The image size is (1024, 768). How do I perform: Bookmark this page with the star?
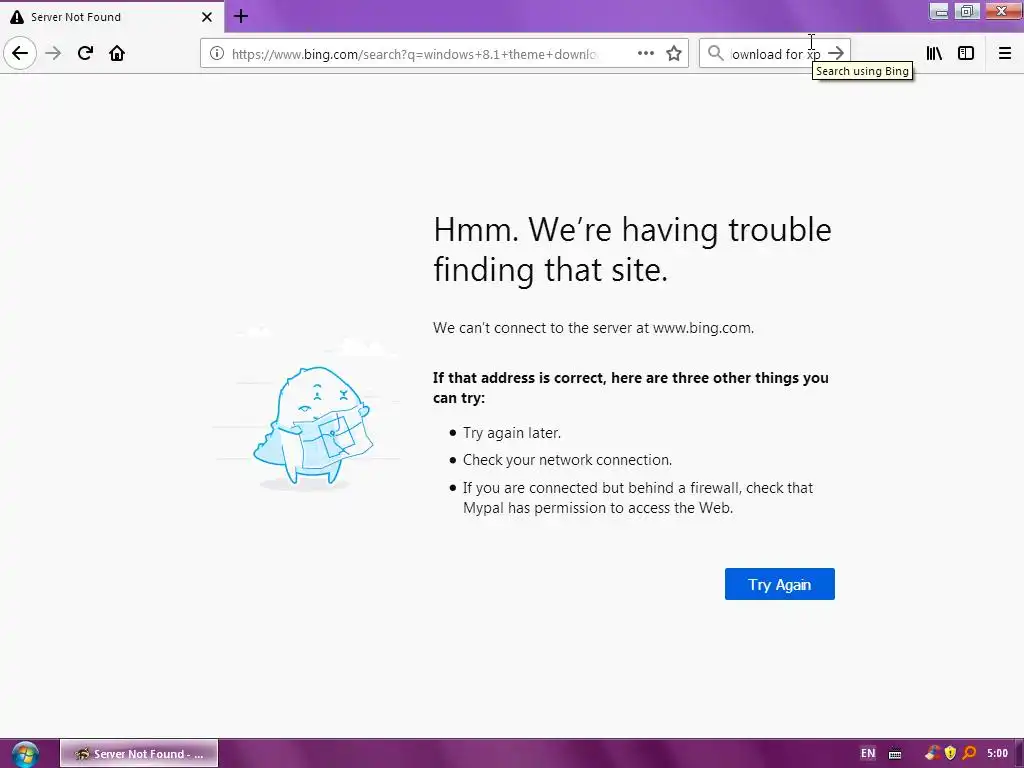click(x=674, y=54)
